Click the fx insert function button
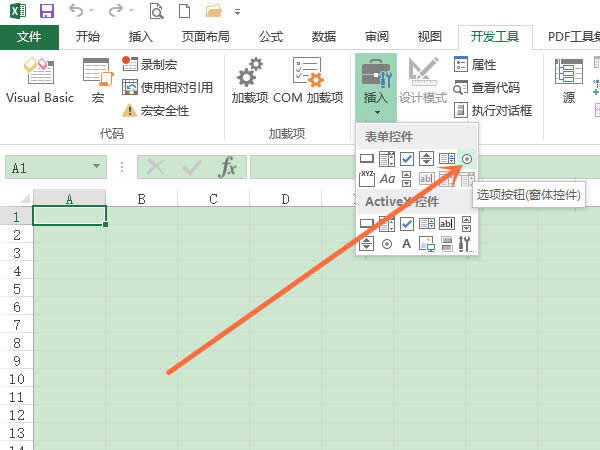 (228, 167)
